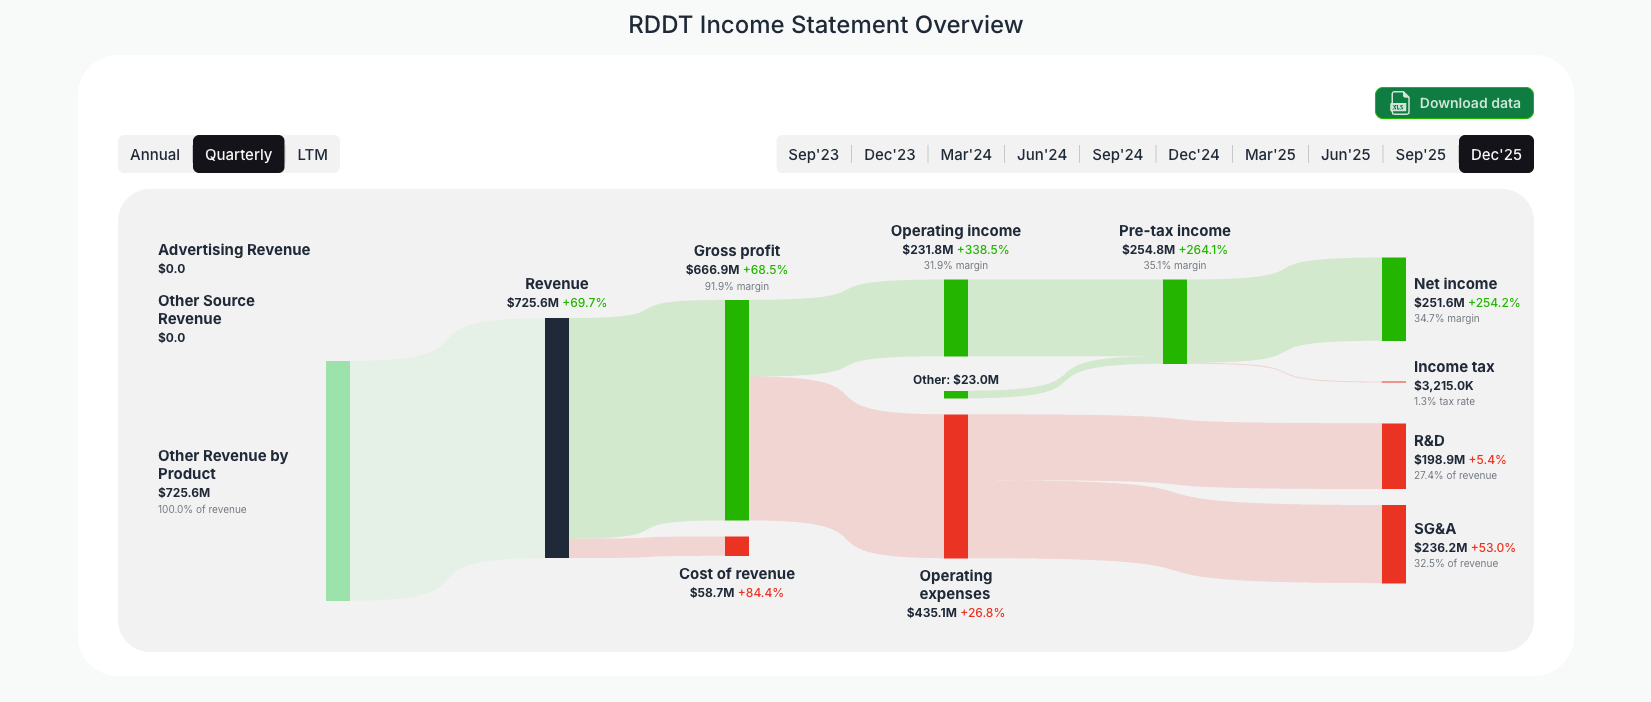1651x702 pixels.
Task: Click the $198.9M +5.4% R&D value
Action: 1460,460
